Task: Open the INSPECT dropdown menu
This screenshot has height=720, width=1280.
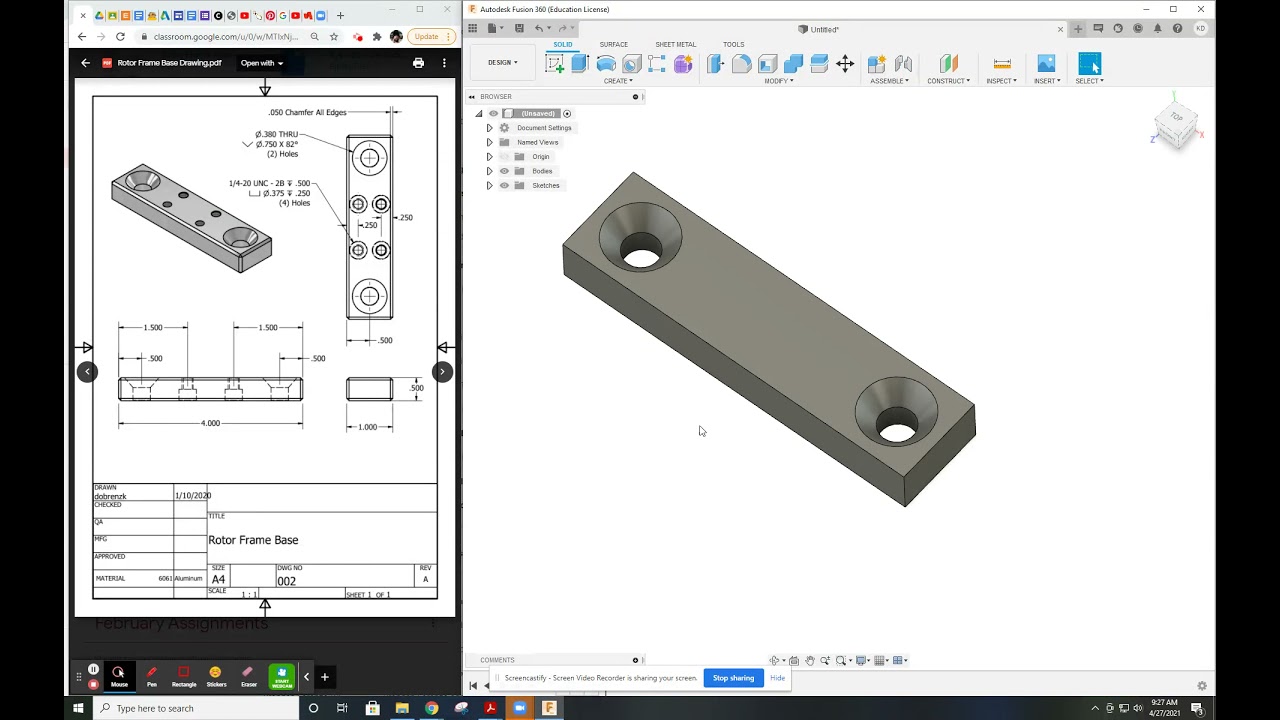Action: [x=1001, y=81]
